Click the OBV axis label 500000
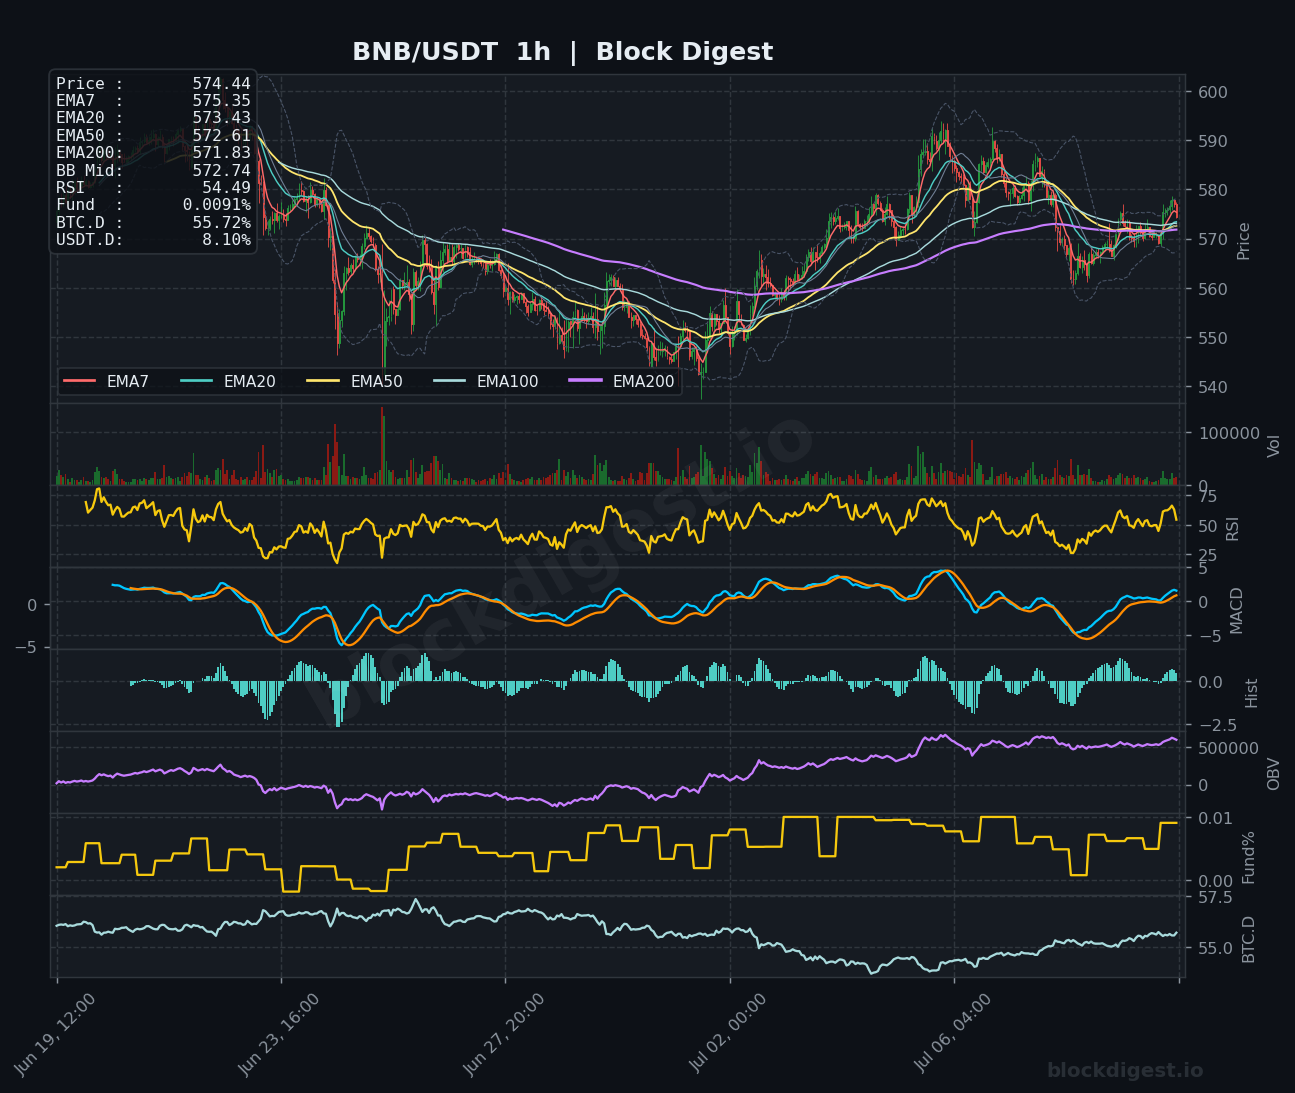The height and width of the screenshot is (1093, 1295). point(1229,748)
